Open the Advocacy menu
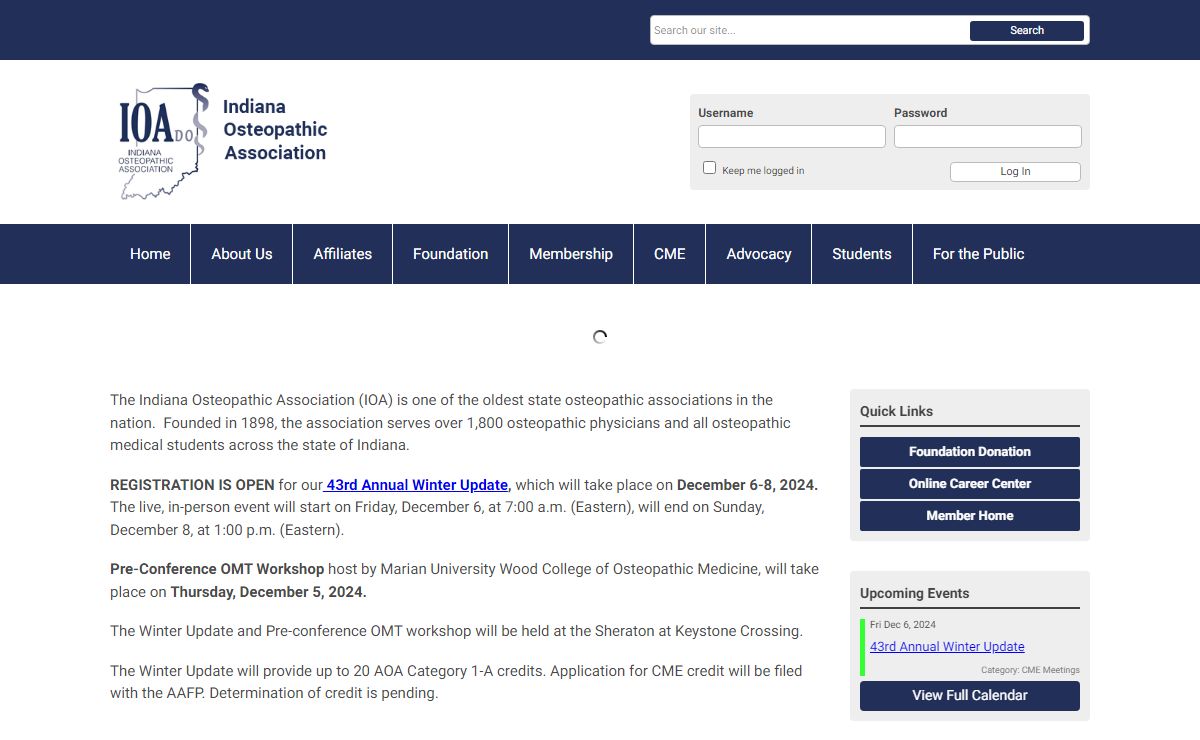1200x740 pixels. point(759,254)
